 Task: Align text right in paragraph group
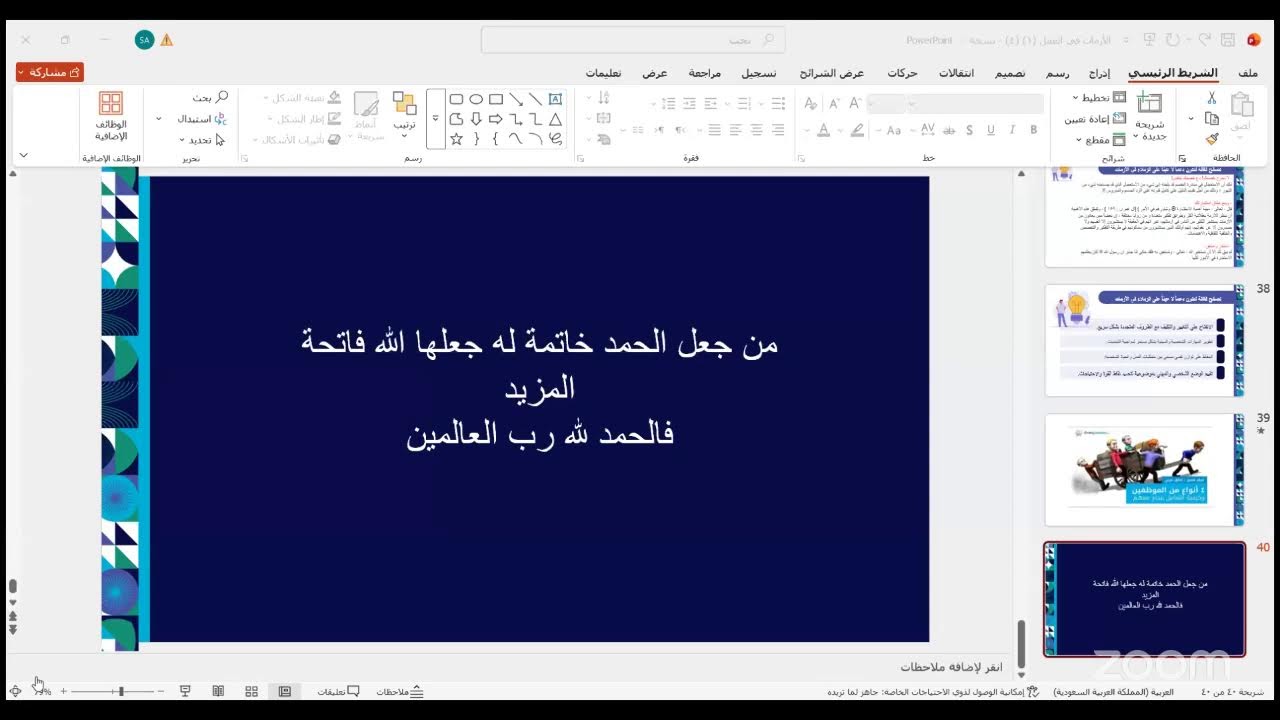778,130
